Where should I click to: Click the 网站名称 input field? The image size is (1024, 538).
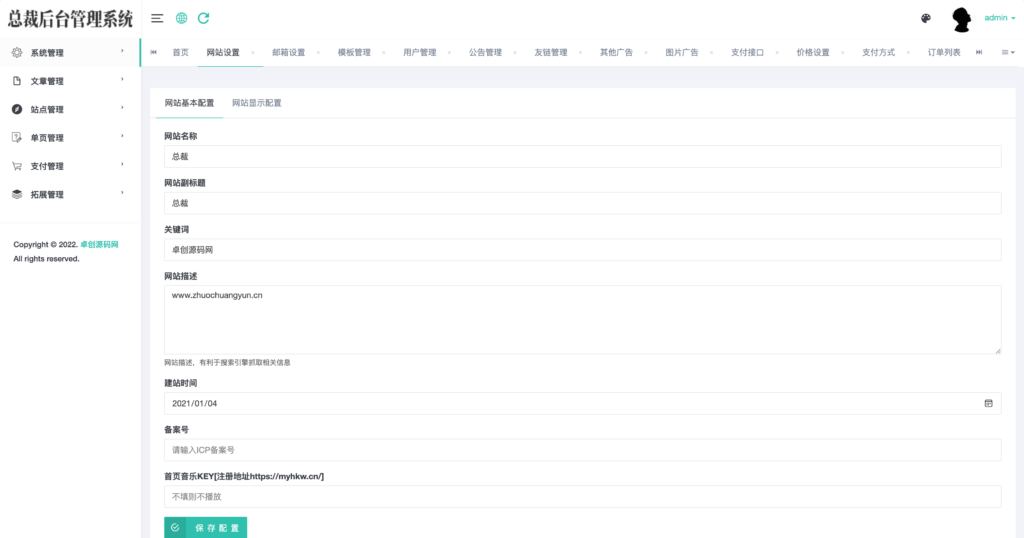583,157
